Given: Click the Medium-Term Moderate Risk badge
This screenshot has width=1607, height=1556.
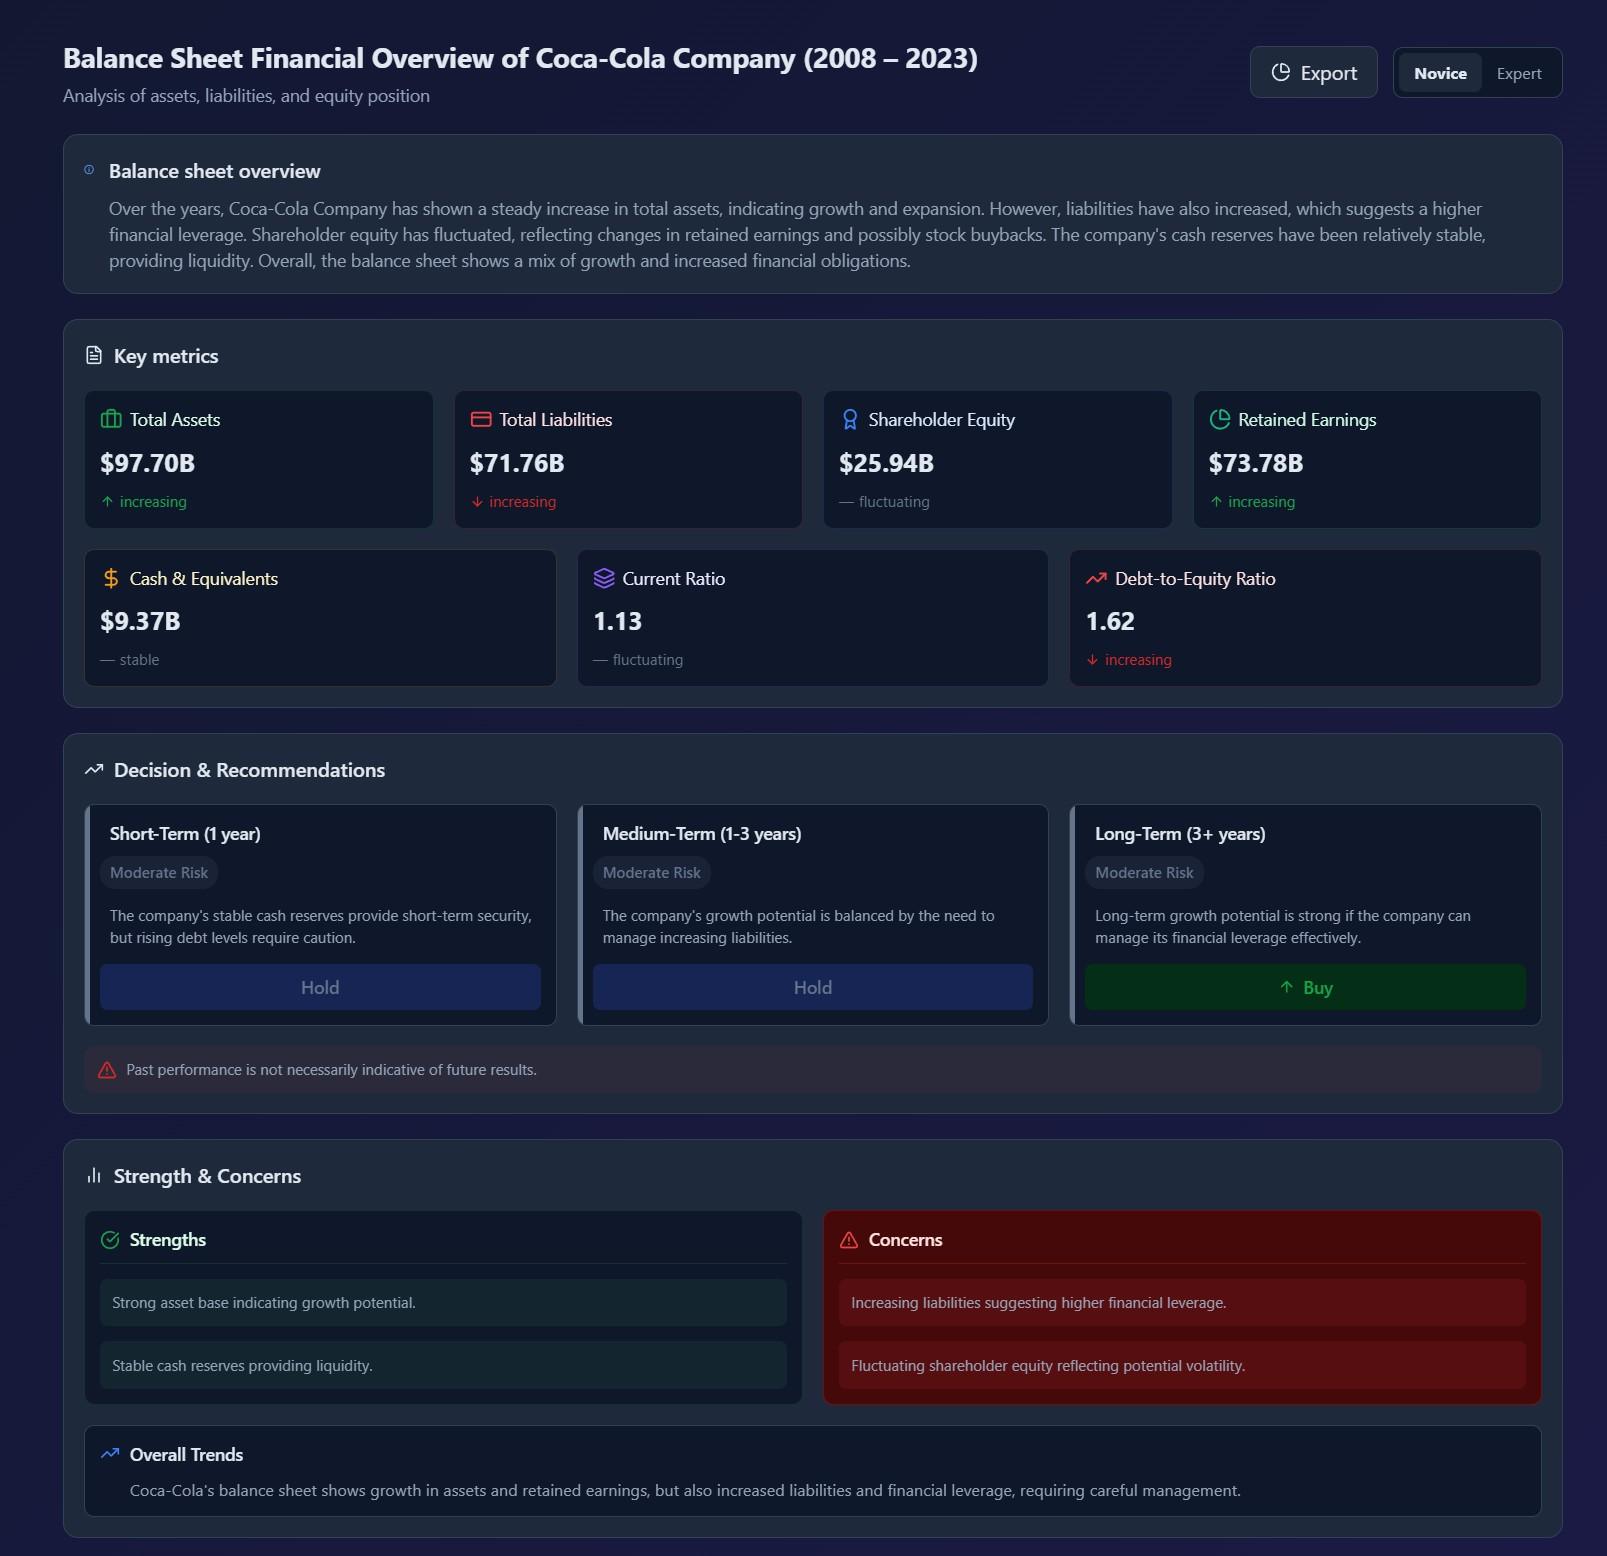Looking at the screenshot, I should coord(652,872).
